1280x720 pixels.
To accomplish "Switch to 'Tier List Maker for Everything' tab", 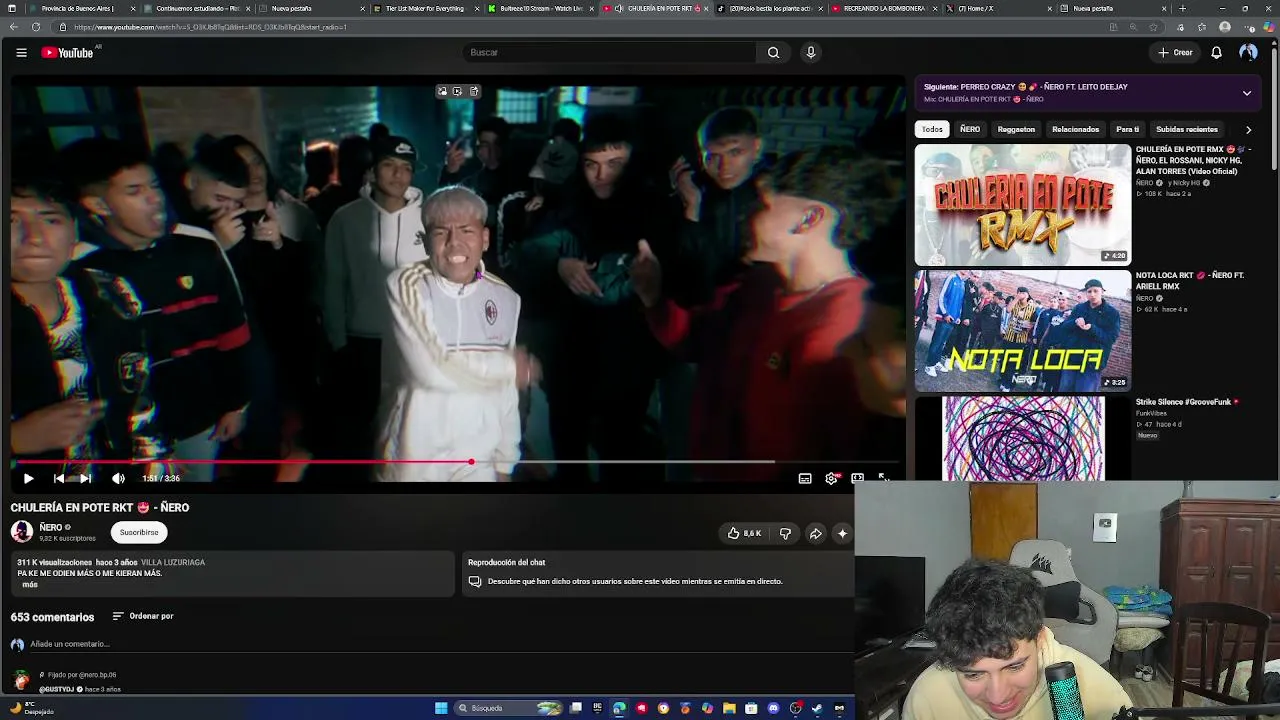I will coord(424,8).
